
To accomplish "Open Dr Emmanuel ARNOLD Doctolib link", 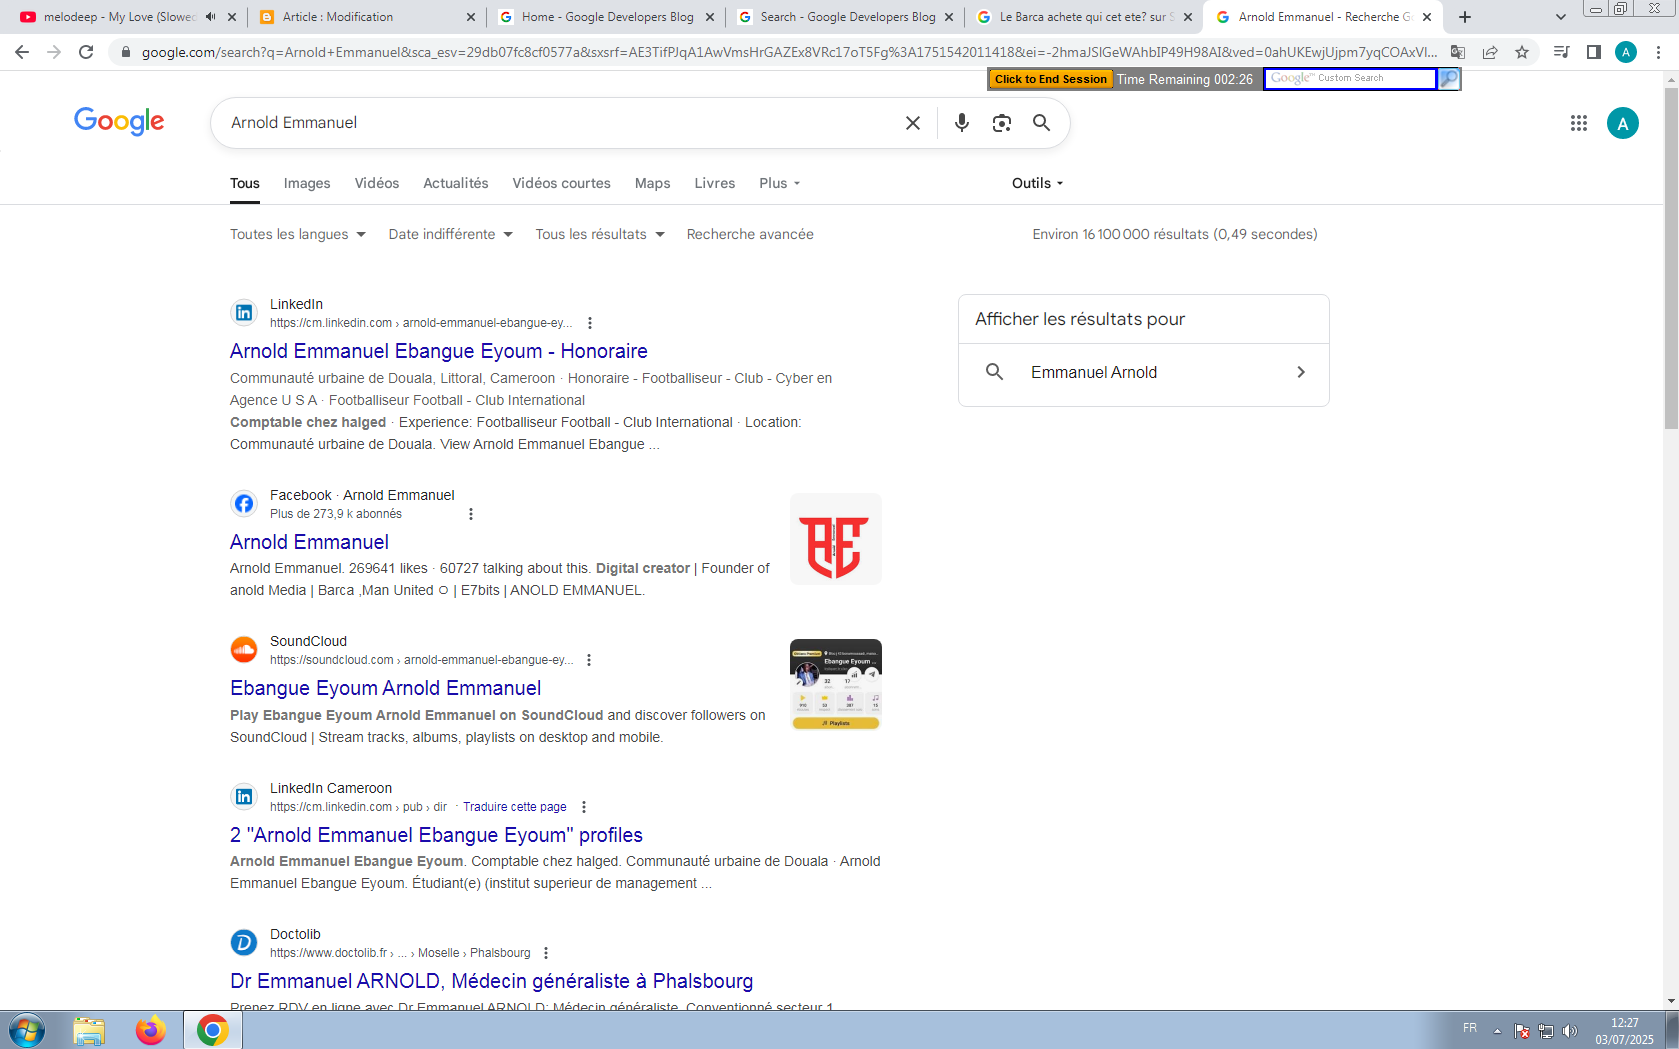I will tap(492, 981).
